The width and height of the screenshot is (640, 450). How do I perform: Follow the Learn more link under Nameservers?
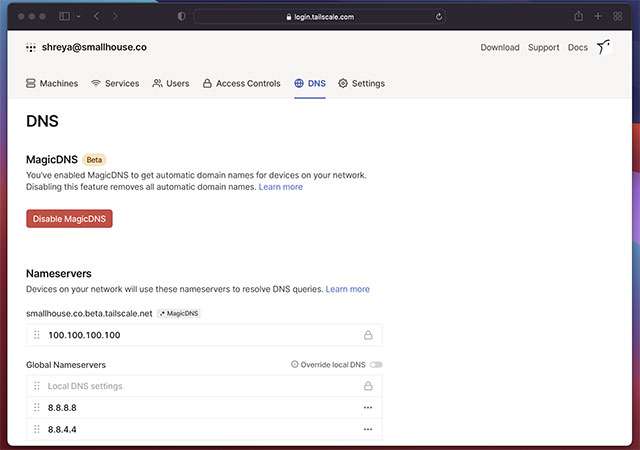(347, 289)
